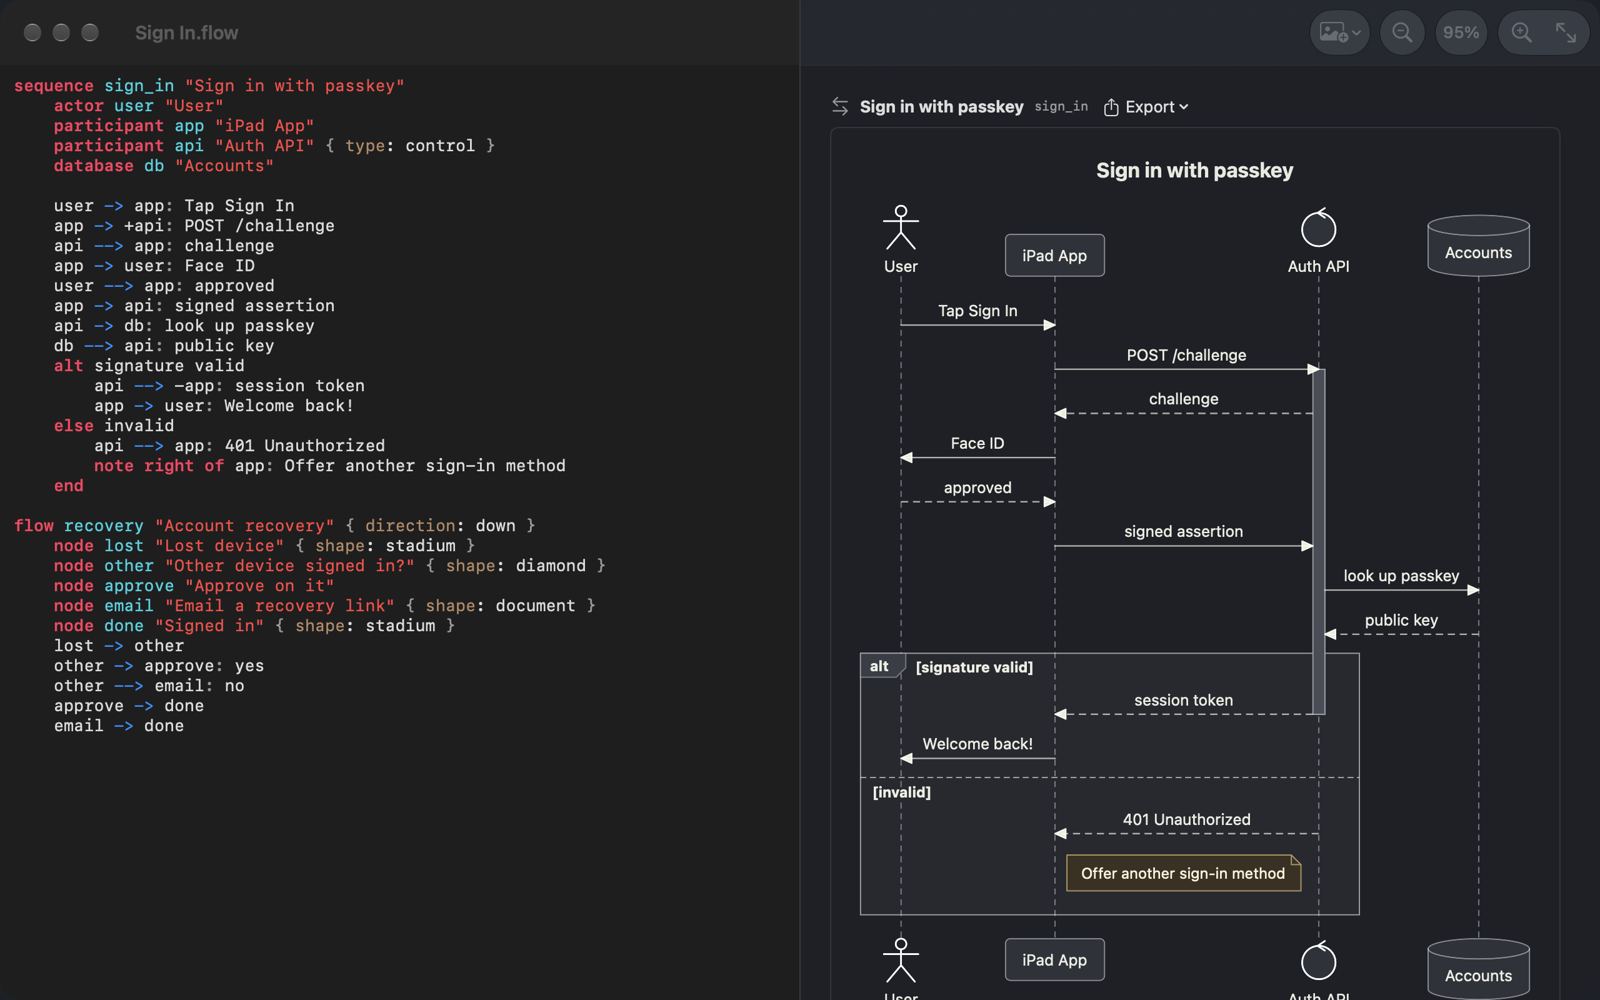Viewport: 1600px width, 1000px height.
Task: Click the 'note right of app' code line
Action: coord(330,466)
